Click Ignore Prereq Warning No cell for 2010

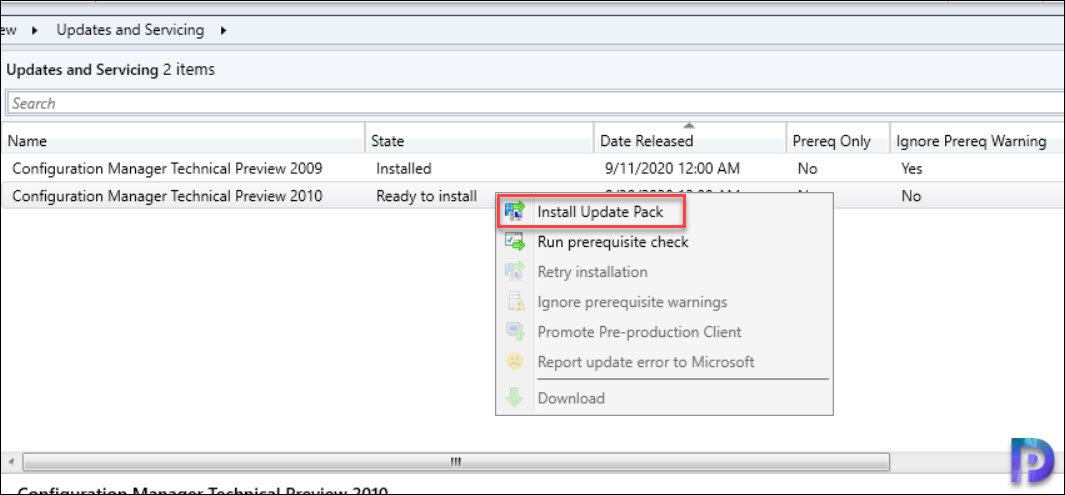click(910, 196)
